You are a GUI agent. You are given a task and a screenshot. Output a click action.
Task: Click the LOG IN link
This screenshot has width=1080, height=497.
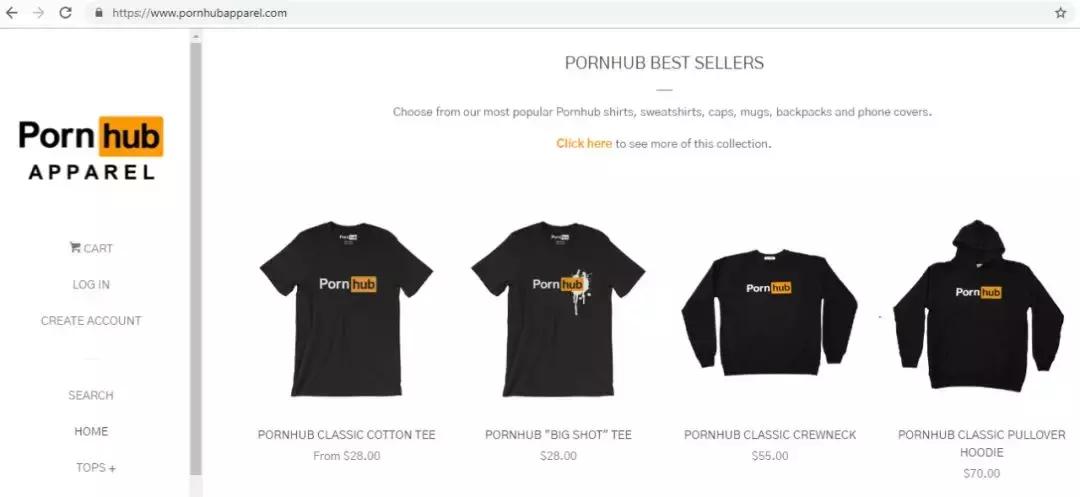tap(91, 284)
